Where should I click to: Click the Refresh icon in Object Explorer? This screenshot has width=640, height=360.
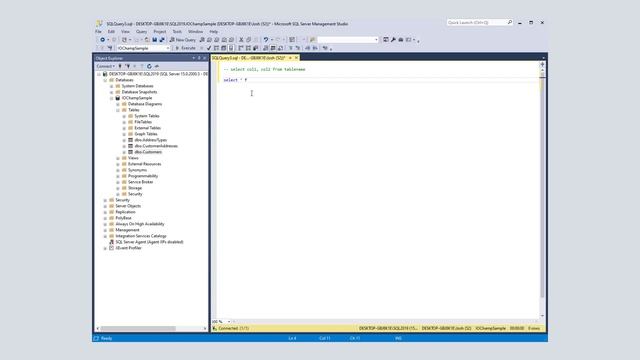(x=149, y=66)
